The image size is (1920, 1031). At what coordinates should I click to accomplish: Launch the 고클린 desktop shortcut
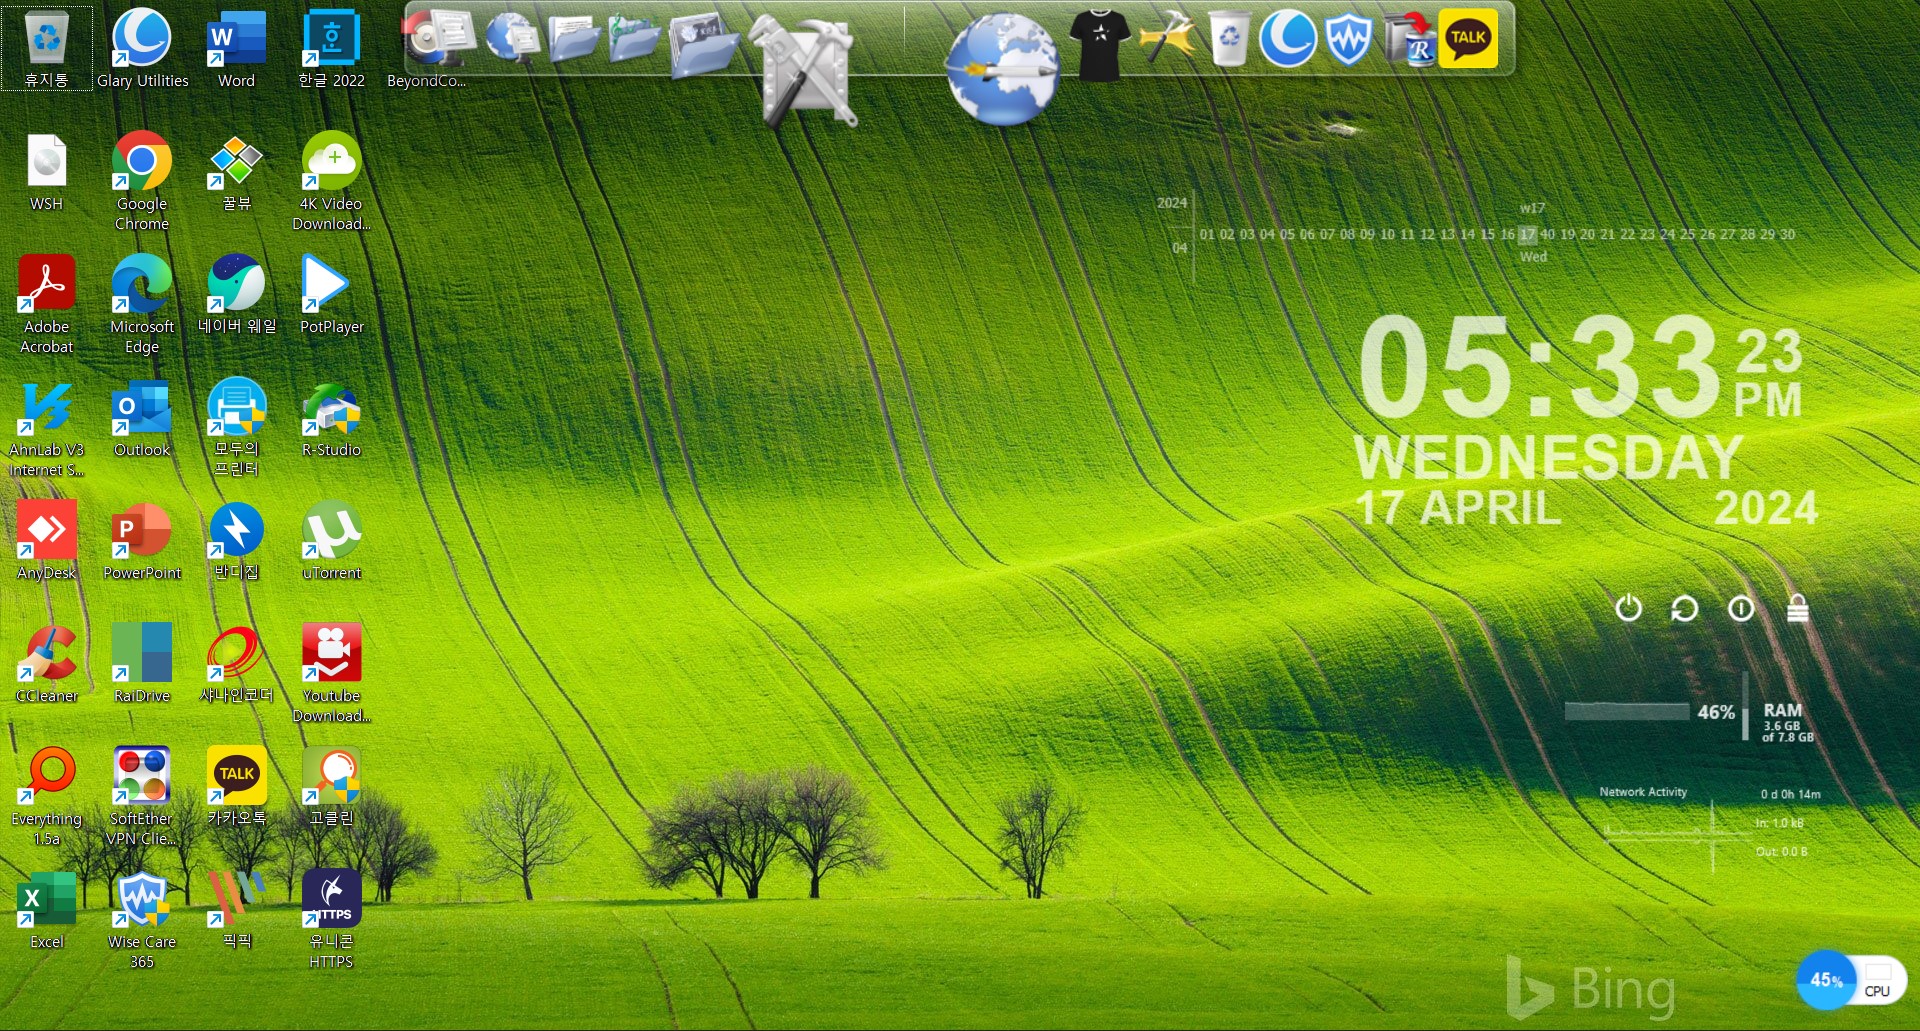tap(331, 787)
